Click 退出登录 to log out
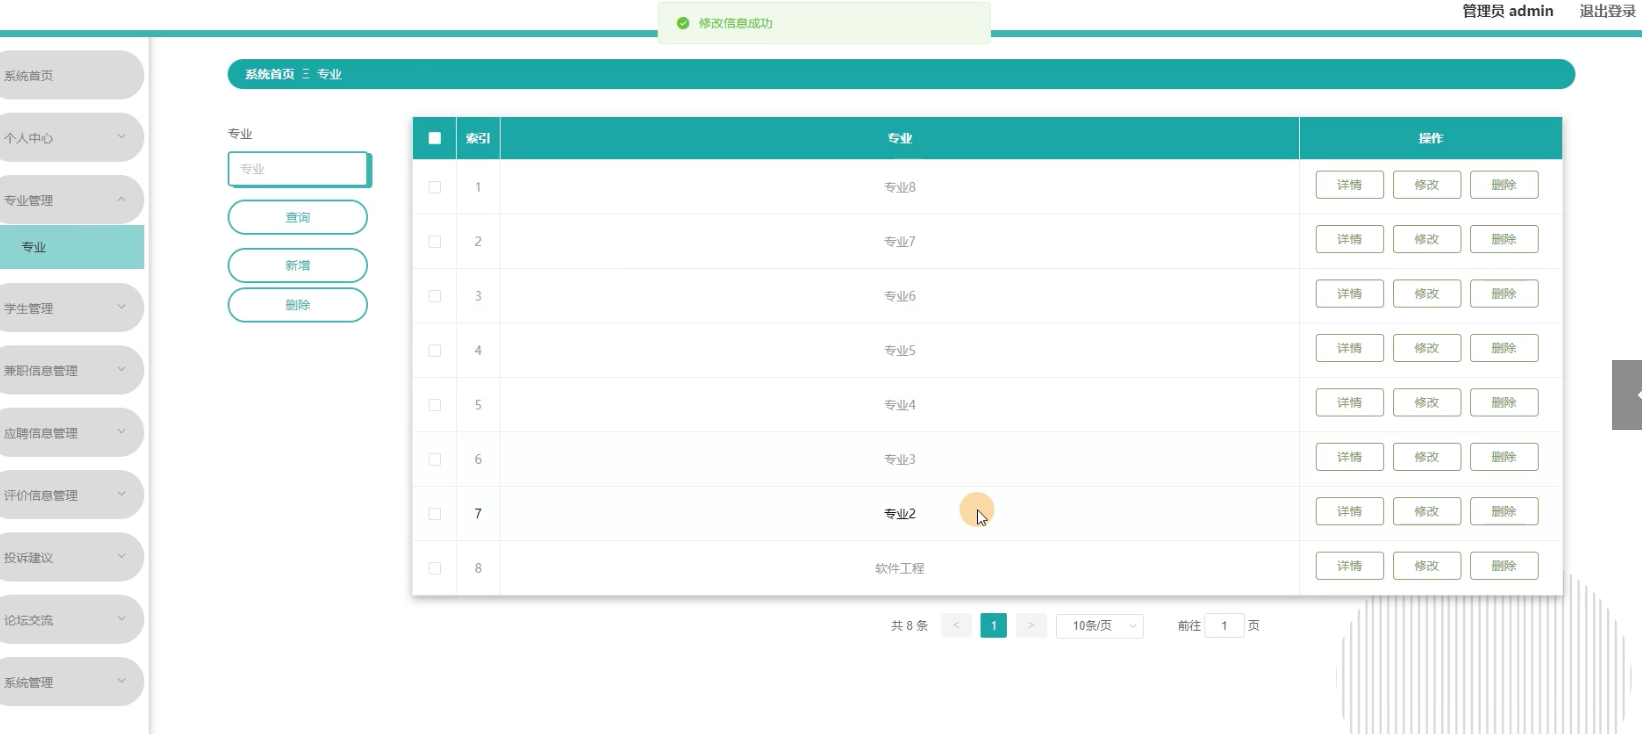Screen dimensions: 1642x734 (1607, 11)
